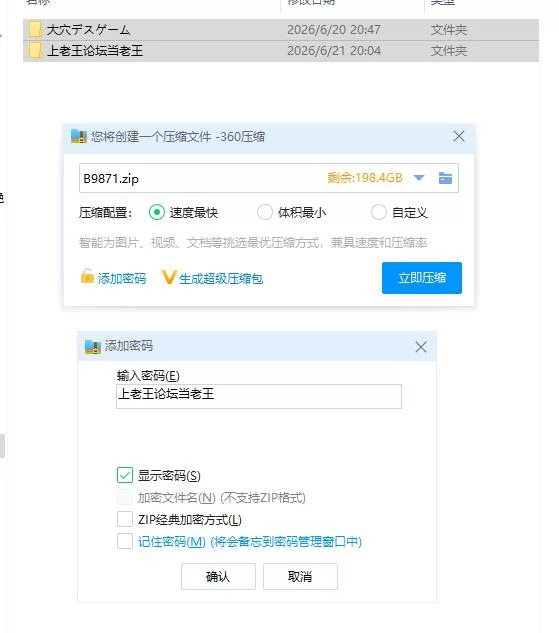Viewport: 559px width, 633px height.
Task: Click the 添加密码 link text
Action: [x=122, y=279]
